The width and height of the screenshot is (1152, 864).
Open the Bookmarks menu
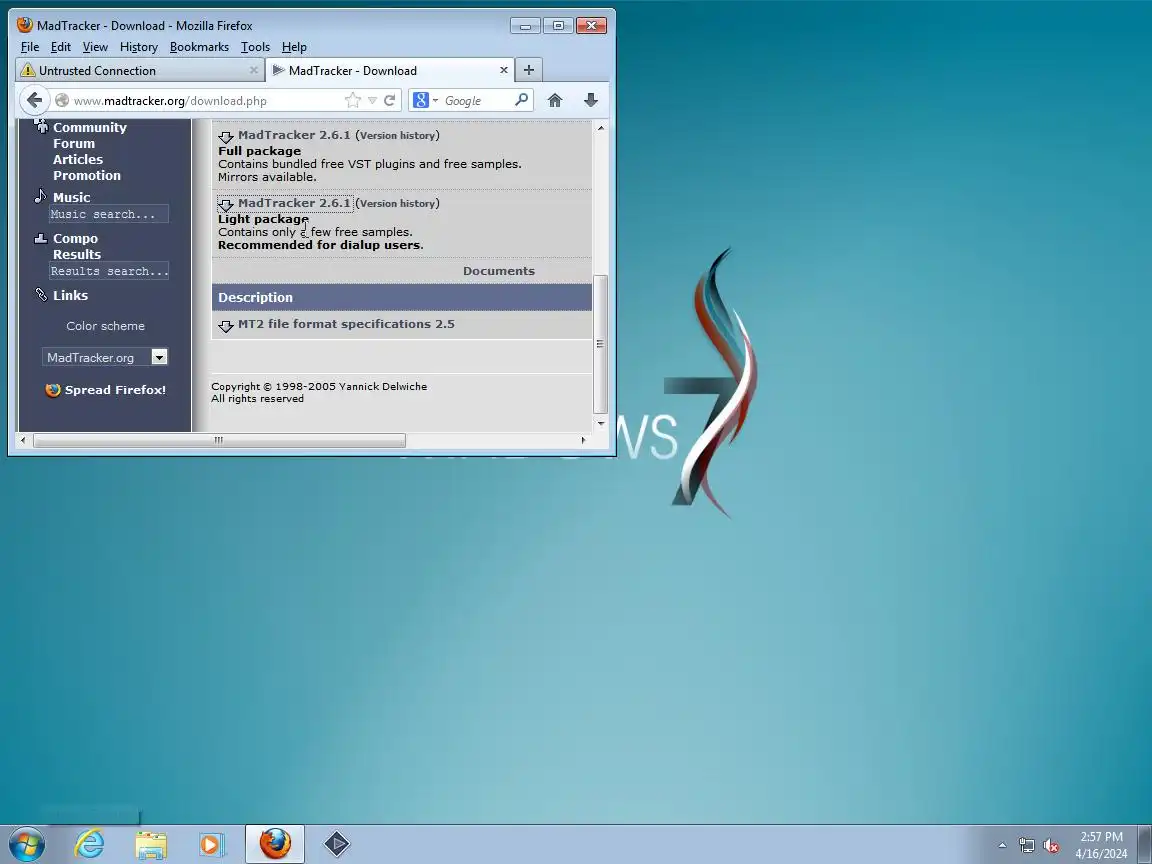pyautogui.click(x=199, y=47)
